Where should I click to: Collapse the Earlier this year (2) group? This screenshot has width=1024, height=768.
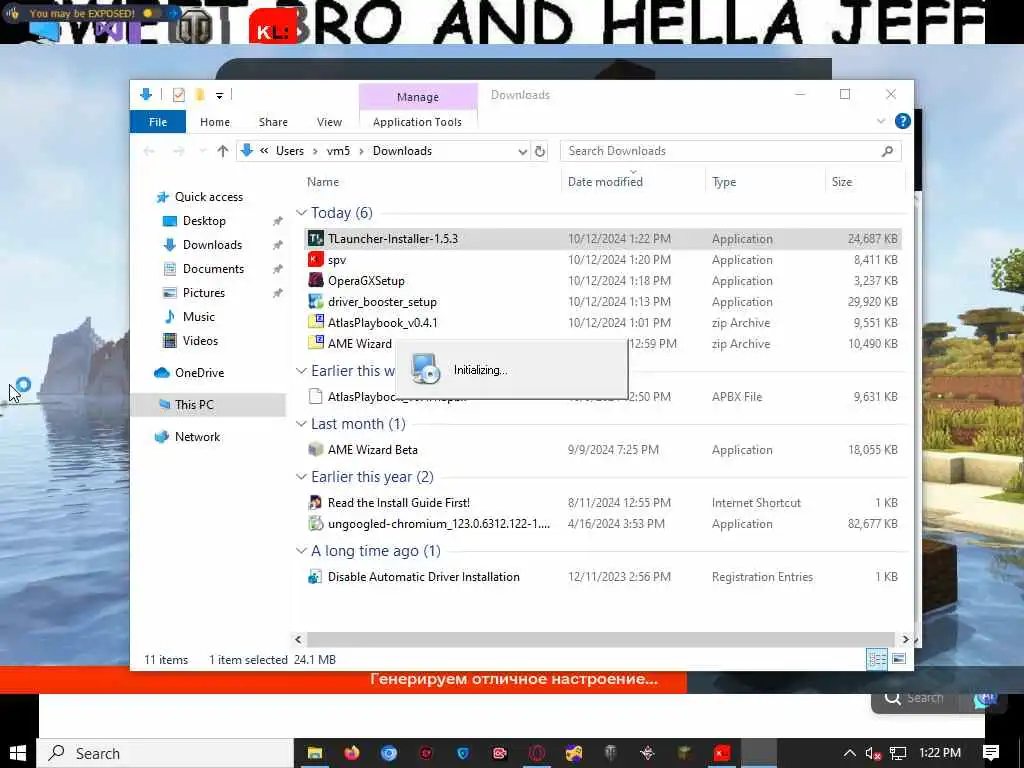[x=301, y=477]
